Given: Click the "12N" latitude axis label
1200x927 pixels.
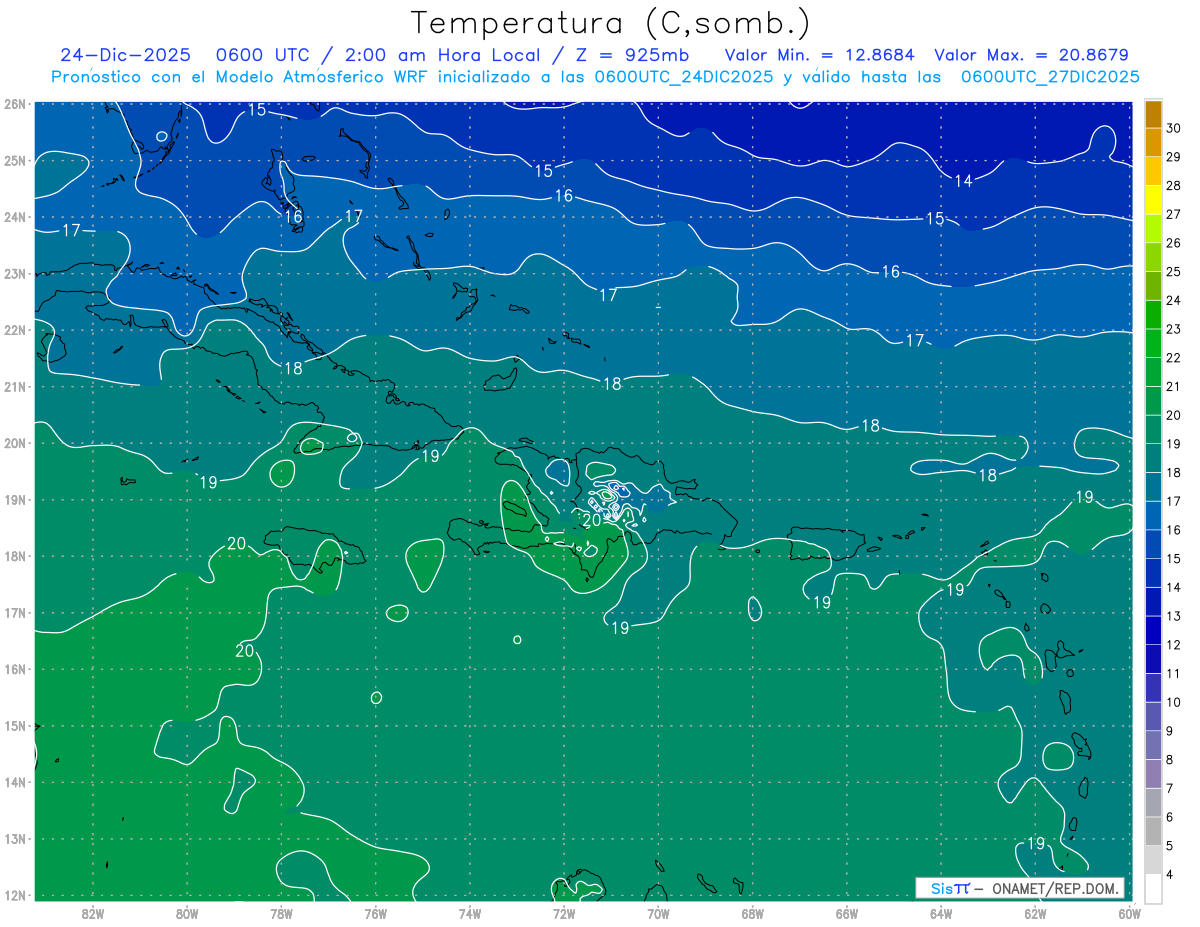Looking at the screenshot, I should (14, 896).
